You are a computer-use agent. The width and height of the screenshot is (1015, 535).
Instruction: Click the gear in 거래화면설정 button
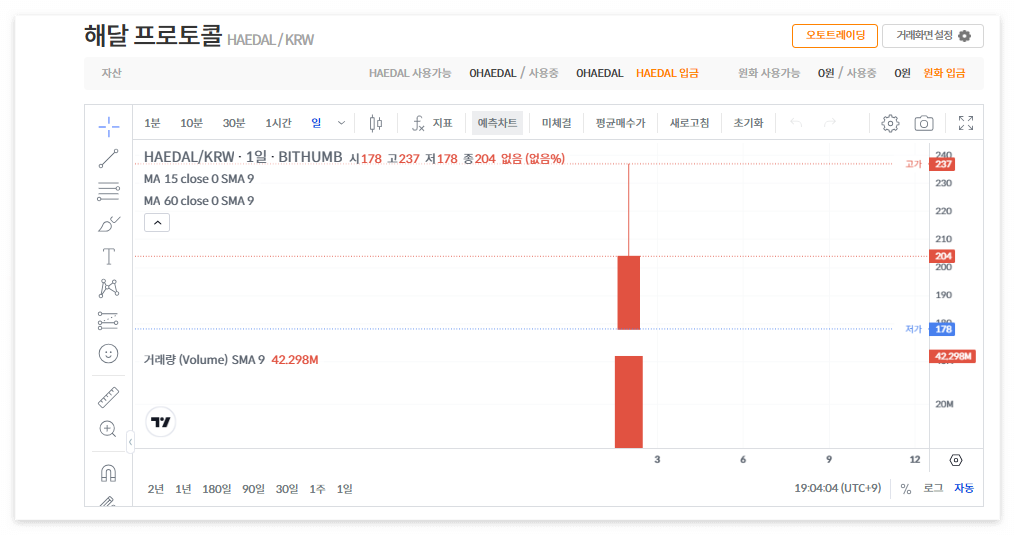pyautogui.click(x=965, y=36)
